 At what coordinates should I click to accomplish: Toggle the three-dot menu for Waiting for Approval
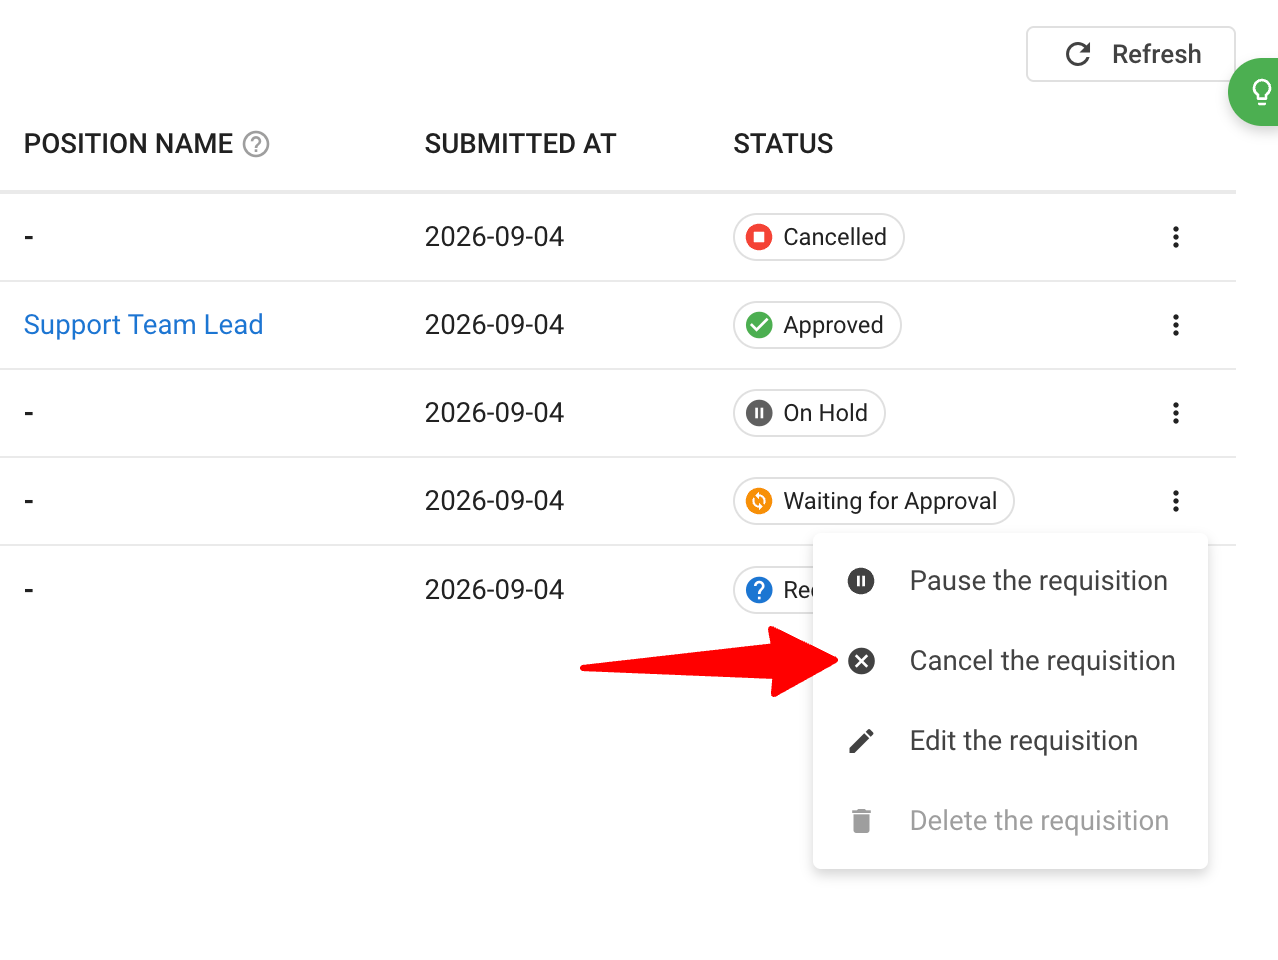tap(1176, 501)
